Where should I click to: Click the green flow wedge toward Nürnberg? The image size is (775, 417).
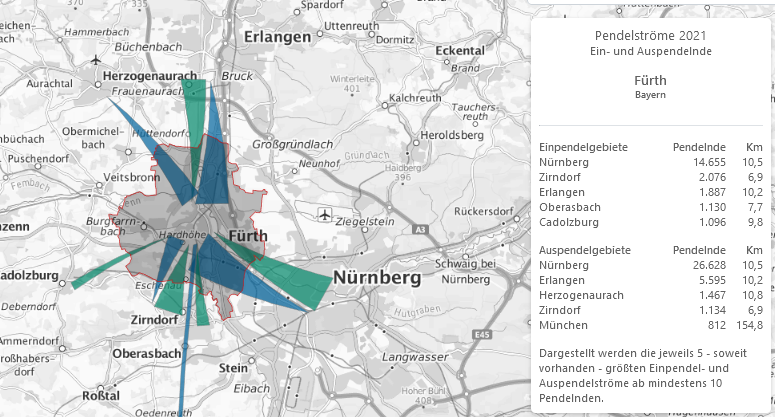298,284
